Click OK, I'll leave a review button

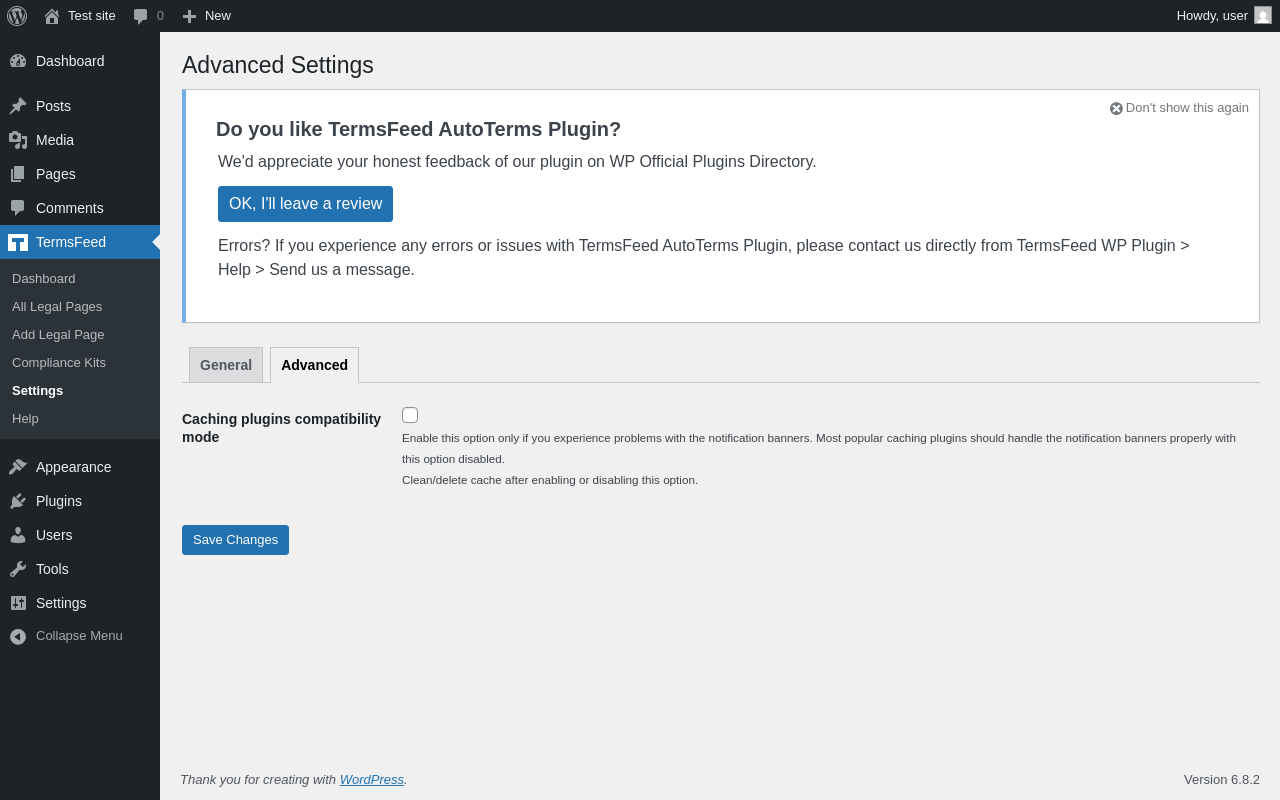305,204
